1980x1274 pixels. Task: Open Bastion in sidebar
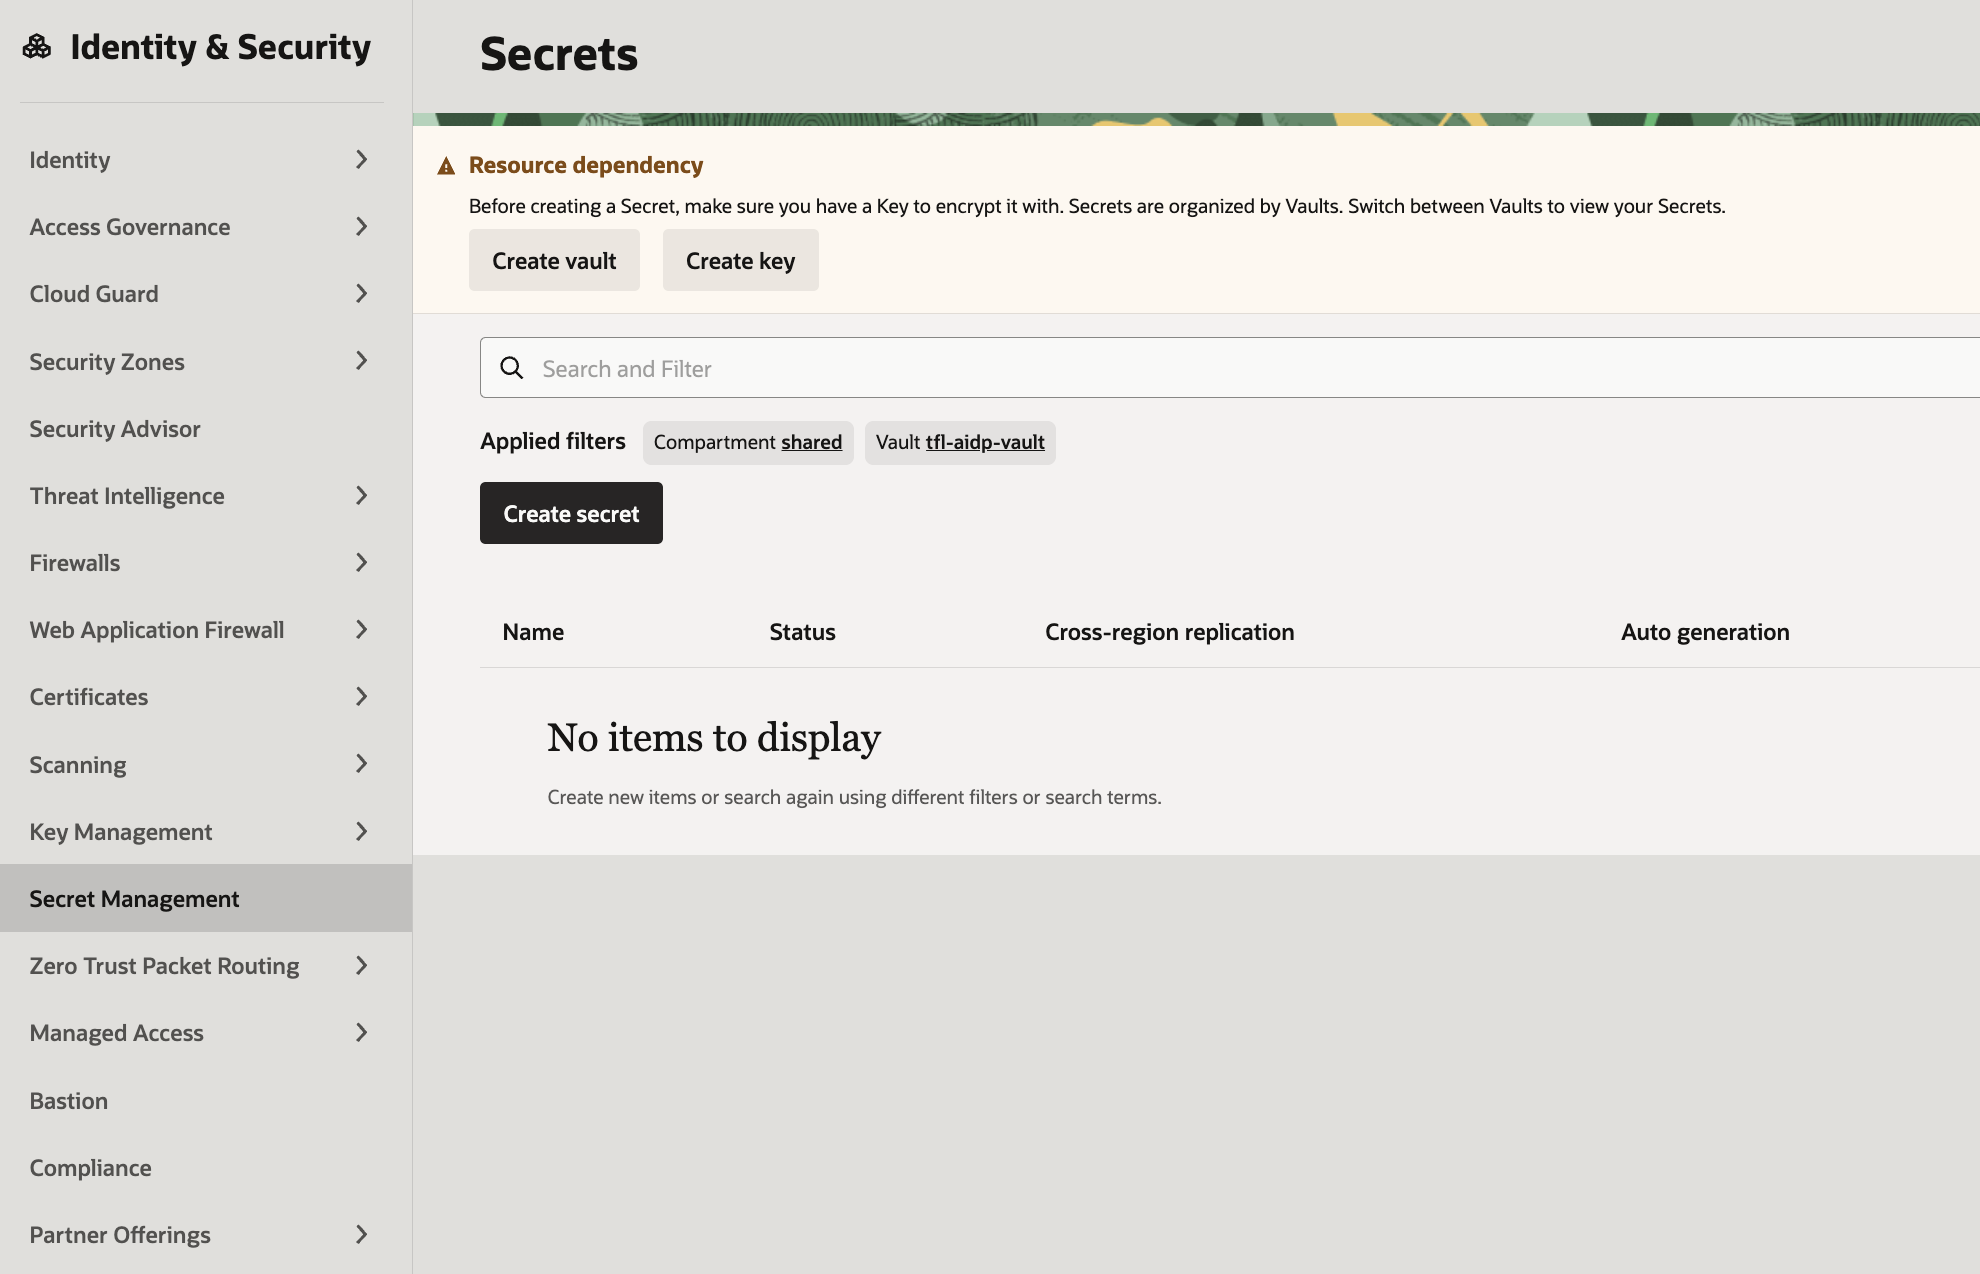click(x=206, y=1101)
